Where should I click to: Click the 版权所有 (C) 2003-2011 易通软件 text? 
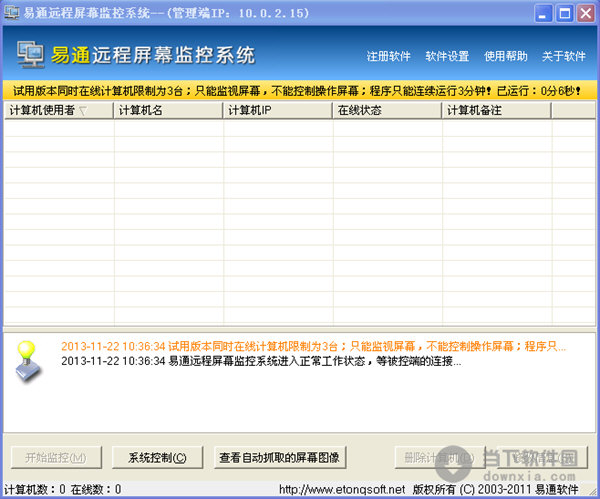coord(496,489)
